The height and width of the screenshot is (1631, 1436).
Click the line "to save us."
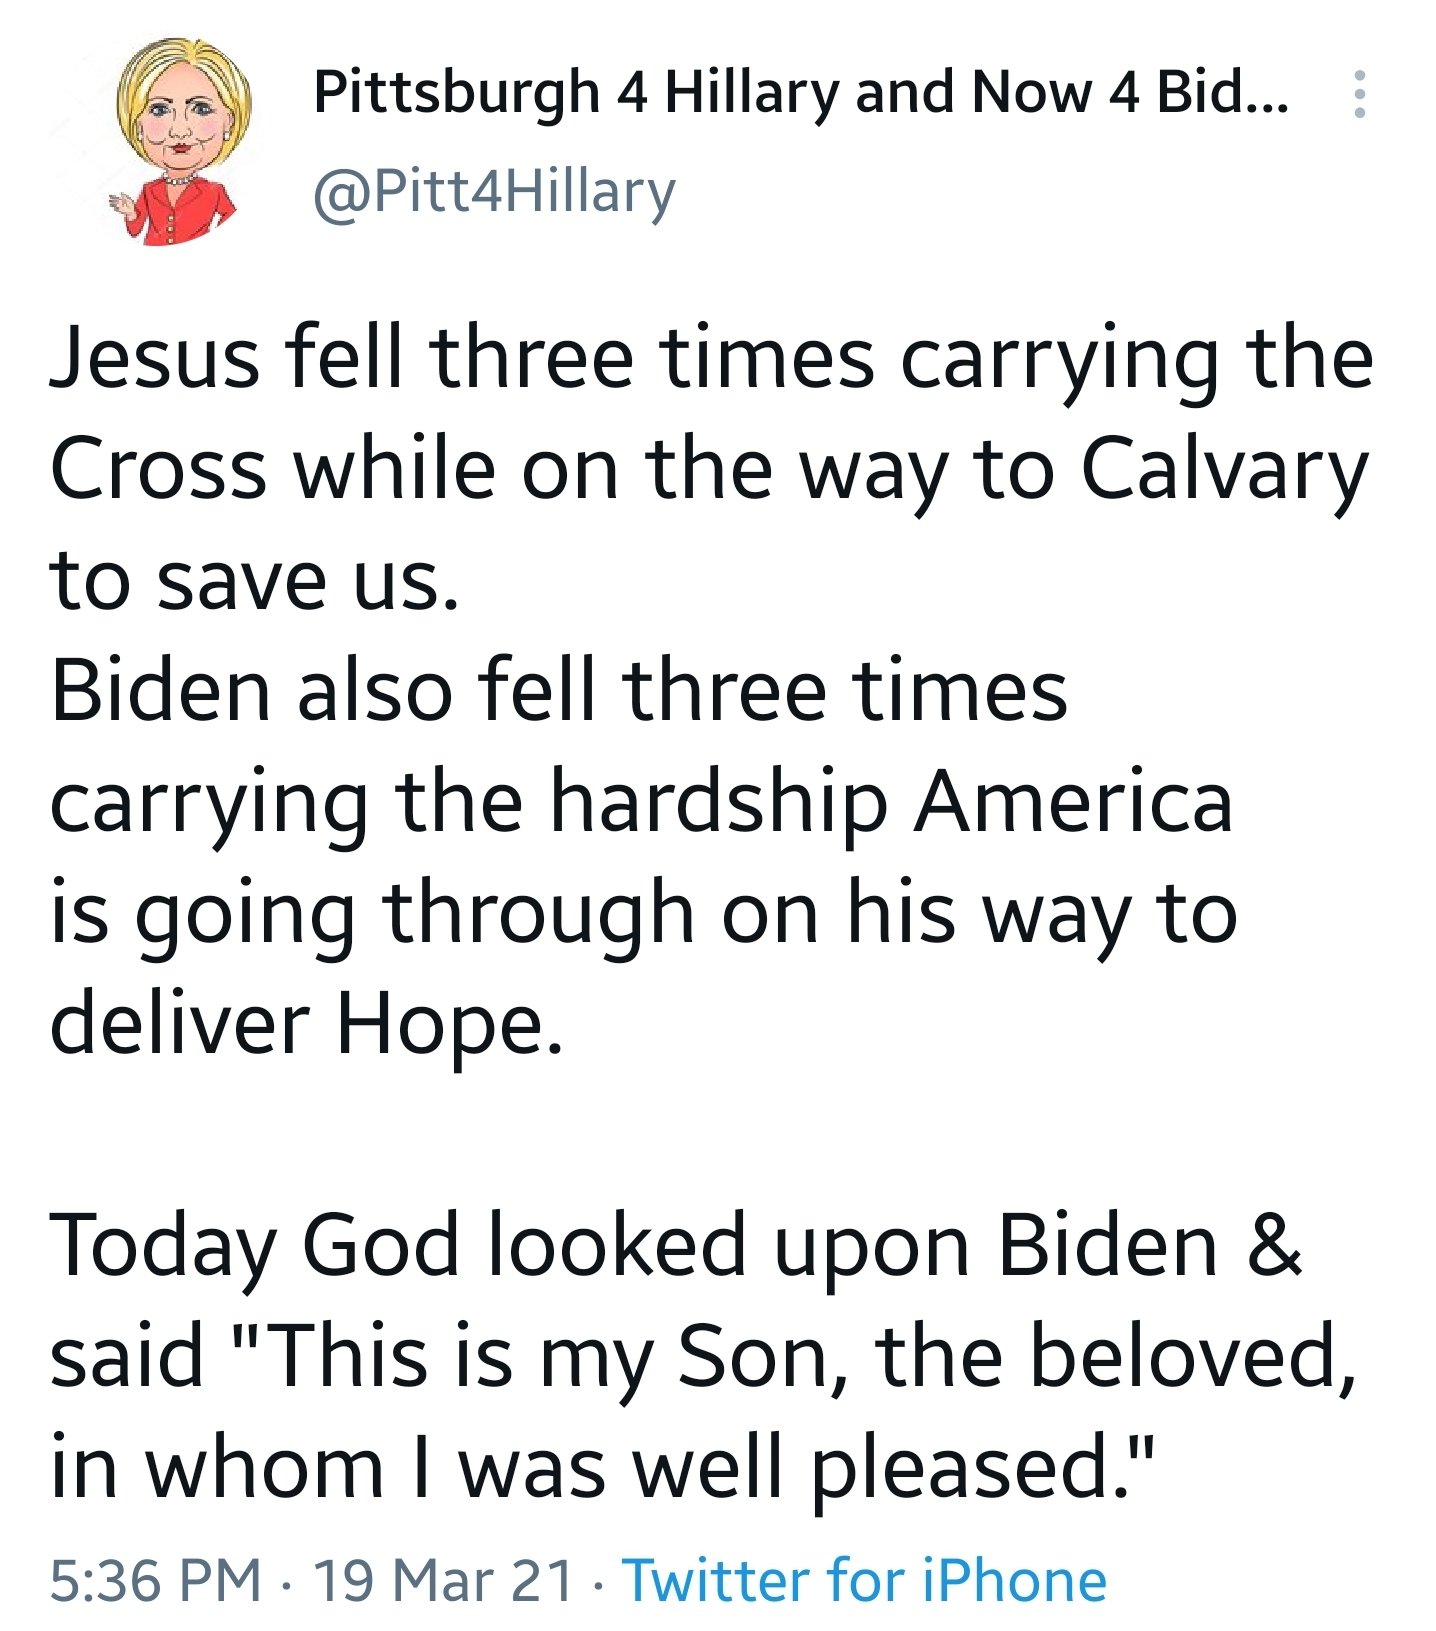click(254, 581)
